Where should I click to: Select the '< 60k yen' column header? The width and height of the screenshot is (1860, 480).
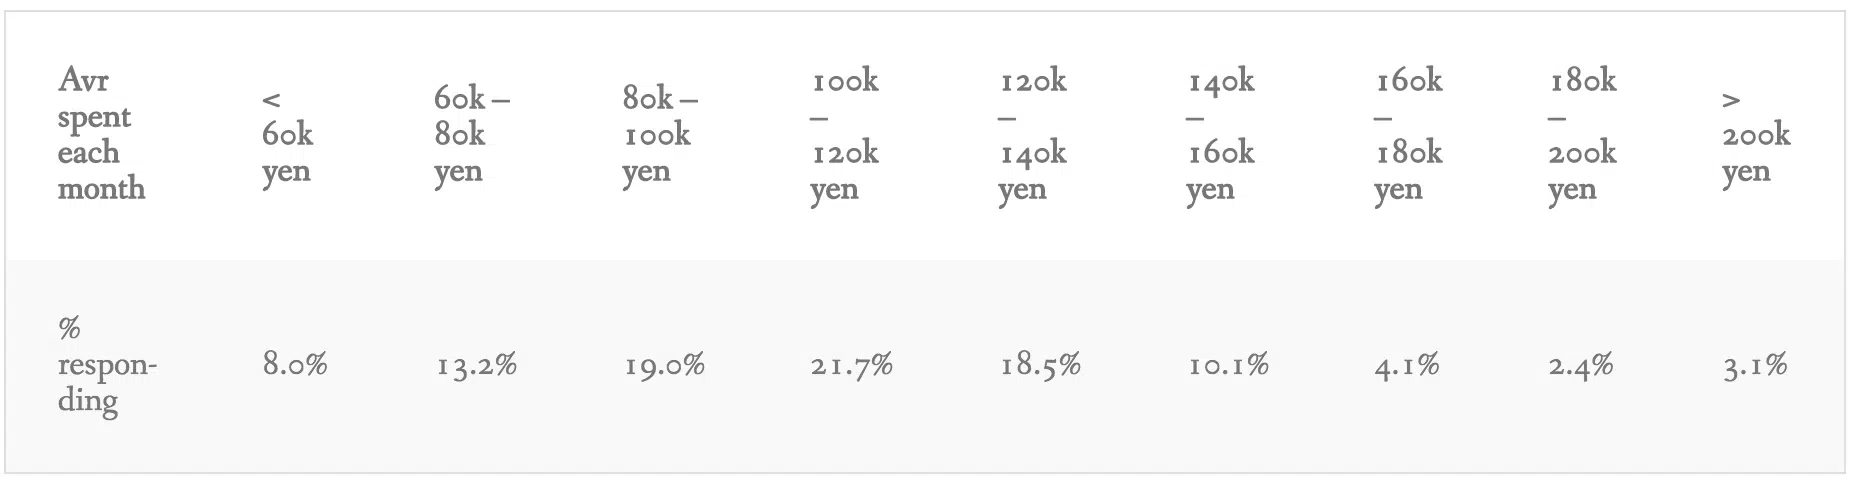[287, 135]
